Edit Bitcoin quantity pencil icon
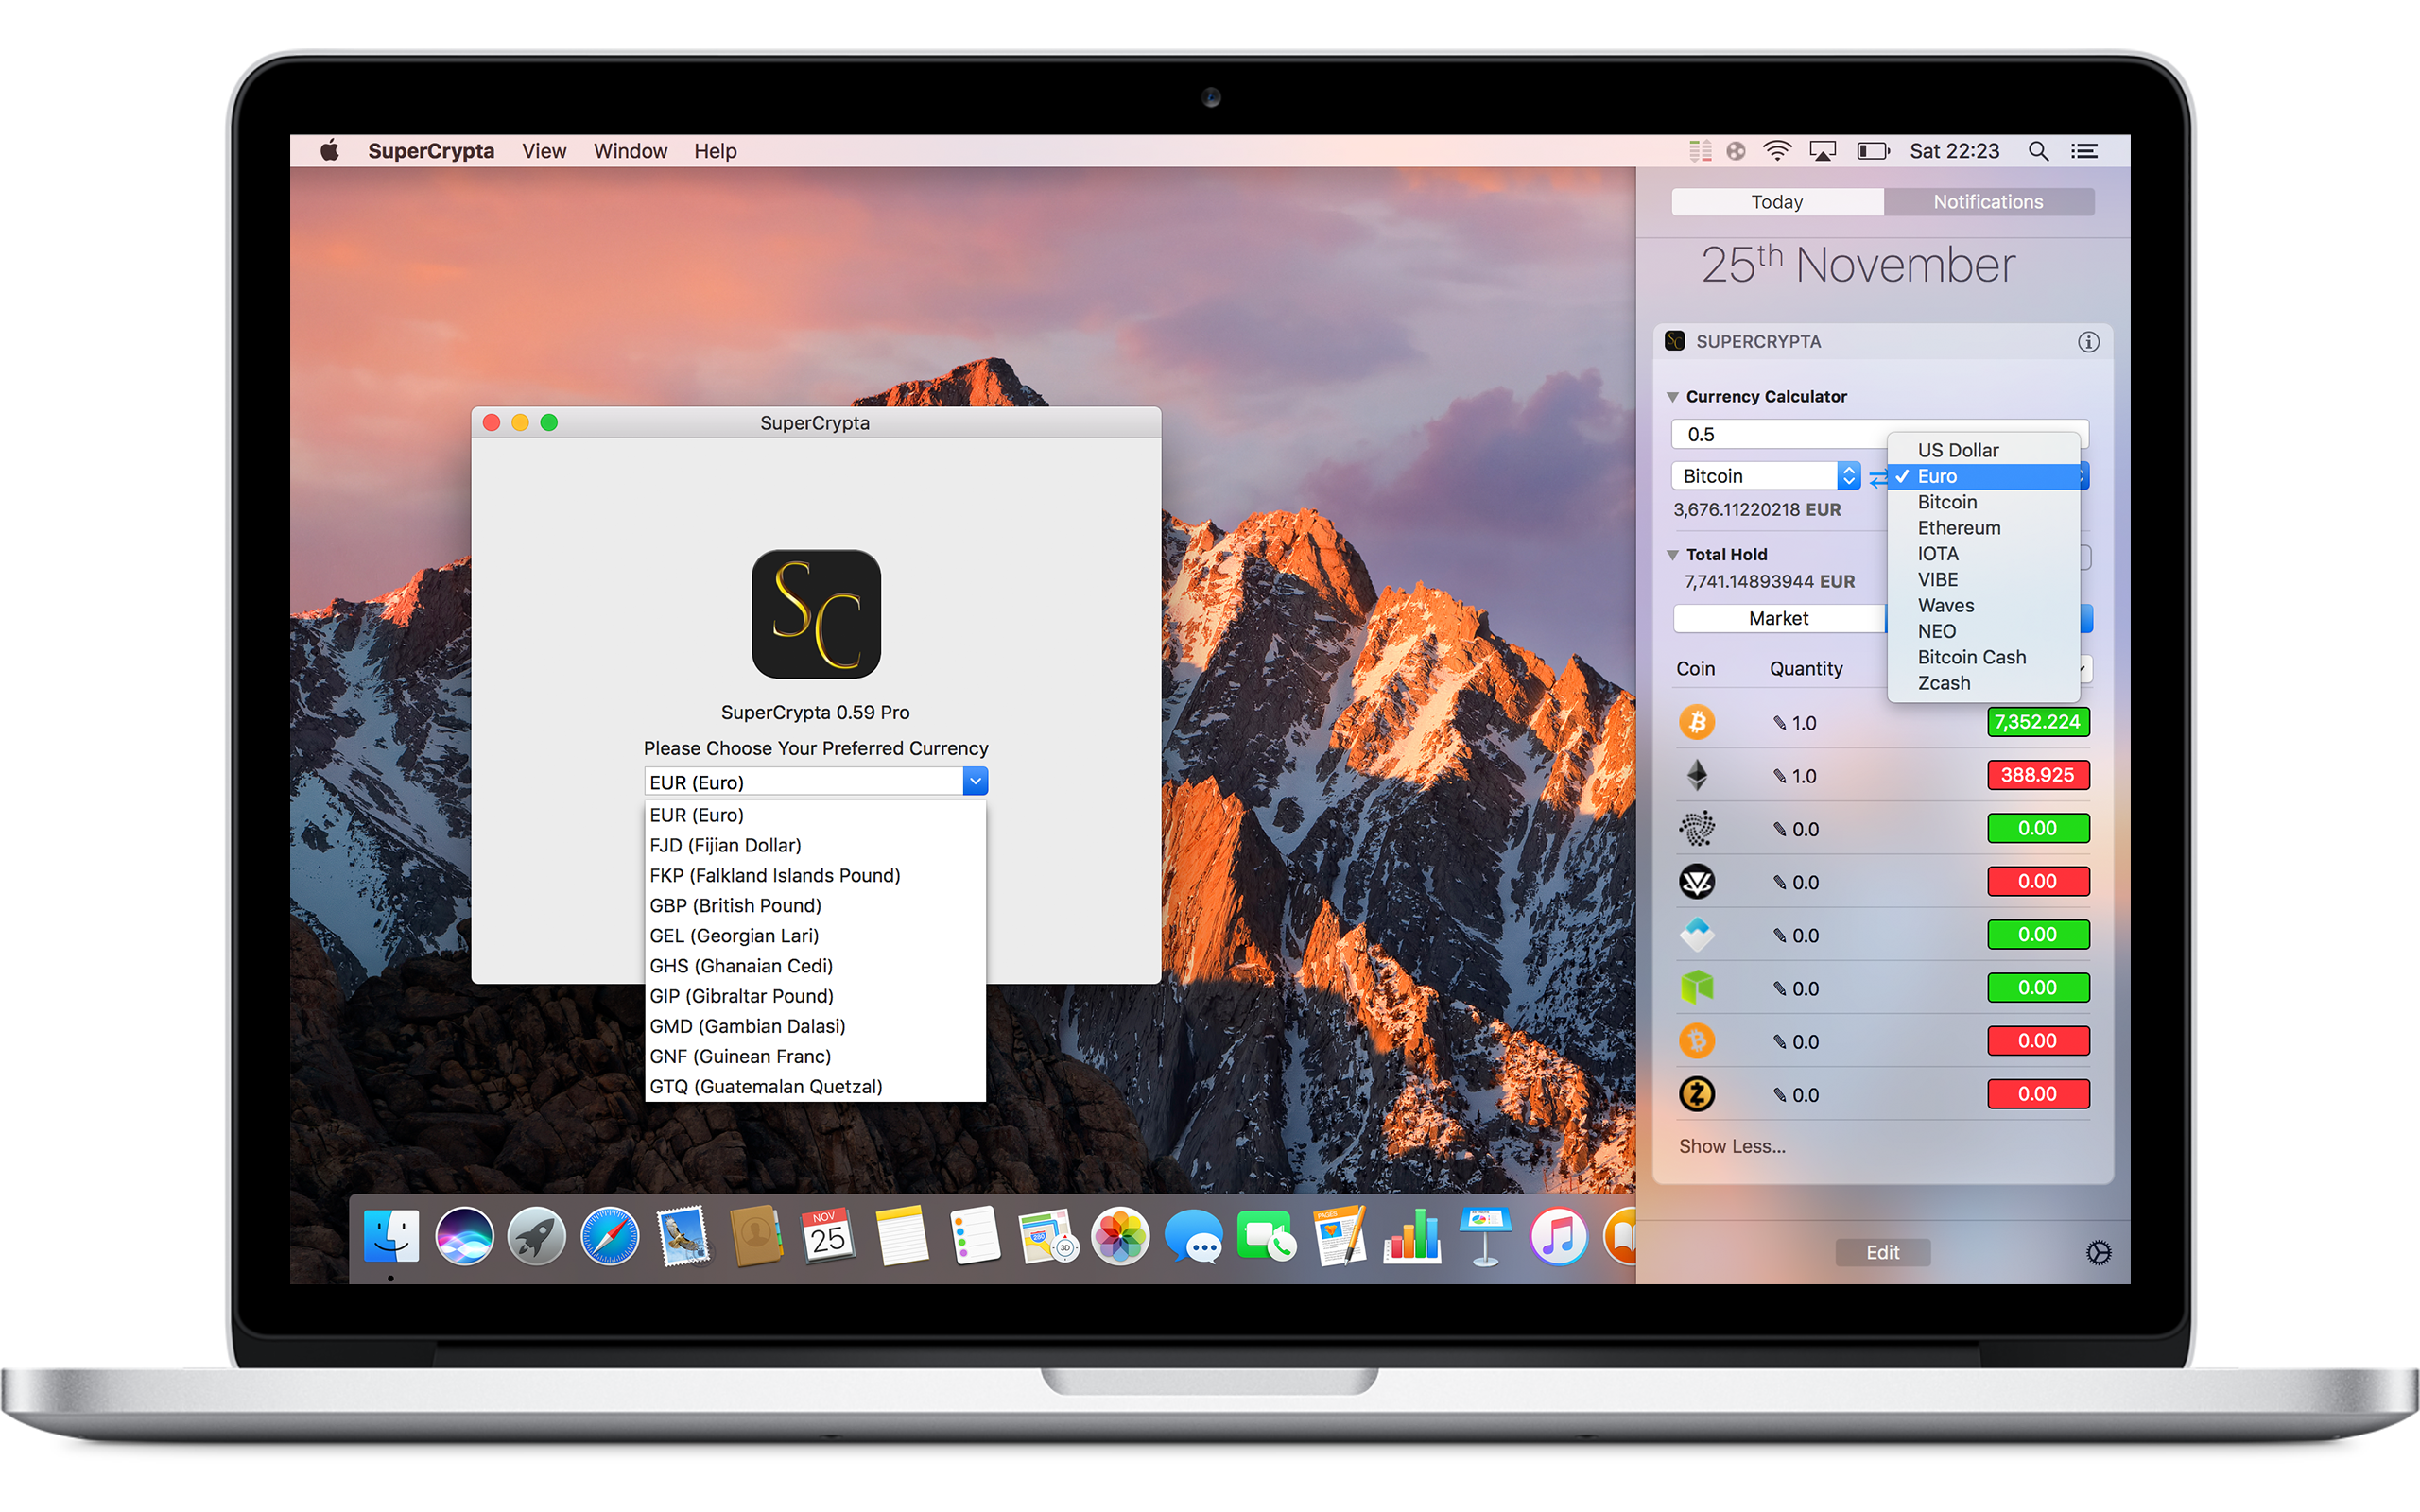 coord(1779,723)
